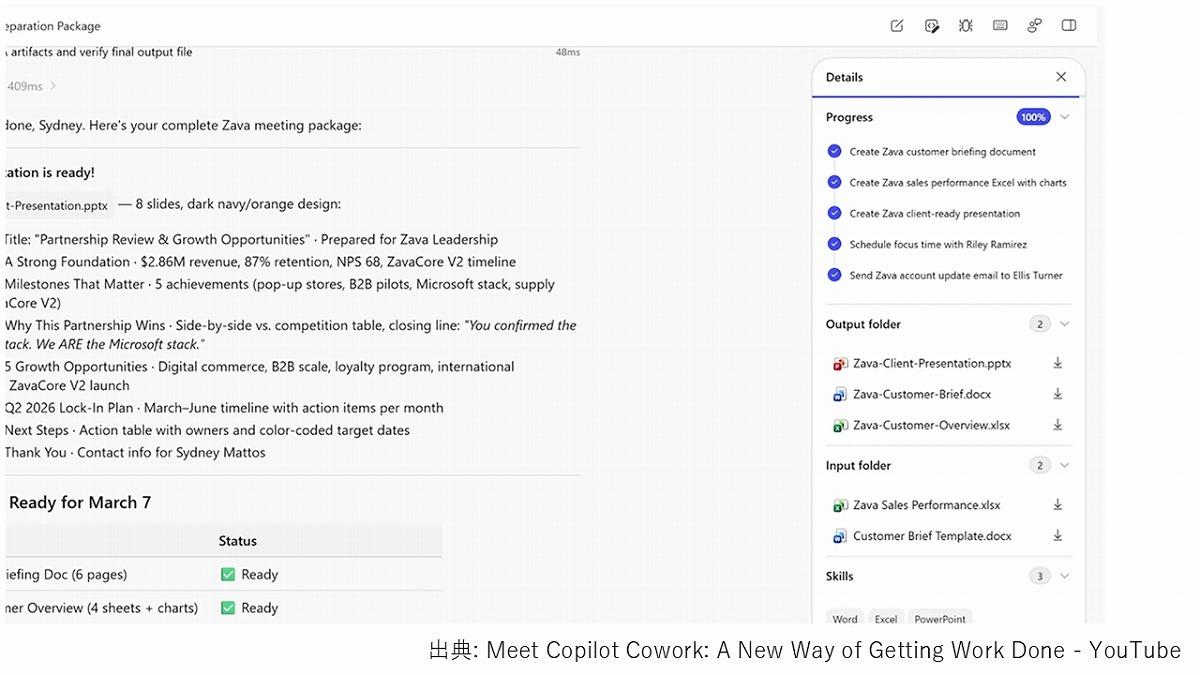The image size is (1200, 675).
Task: Close the Details panel
Action: tap(1061, 77)
